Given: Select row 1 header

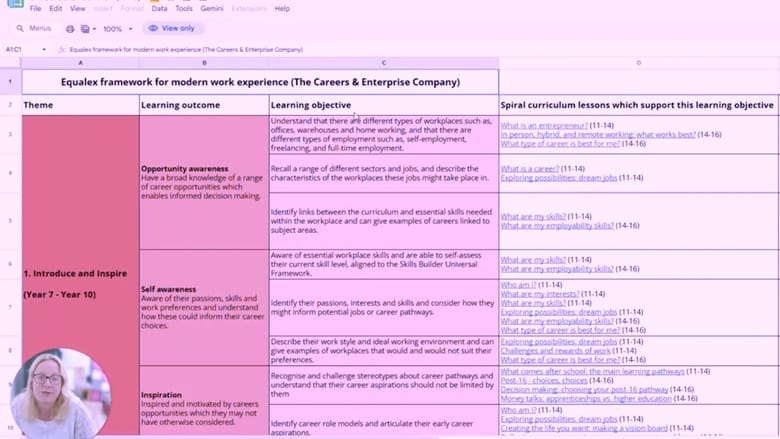Looking at the screenshot, I should coord(10,82).
